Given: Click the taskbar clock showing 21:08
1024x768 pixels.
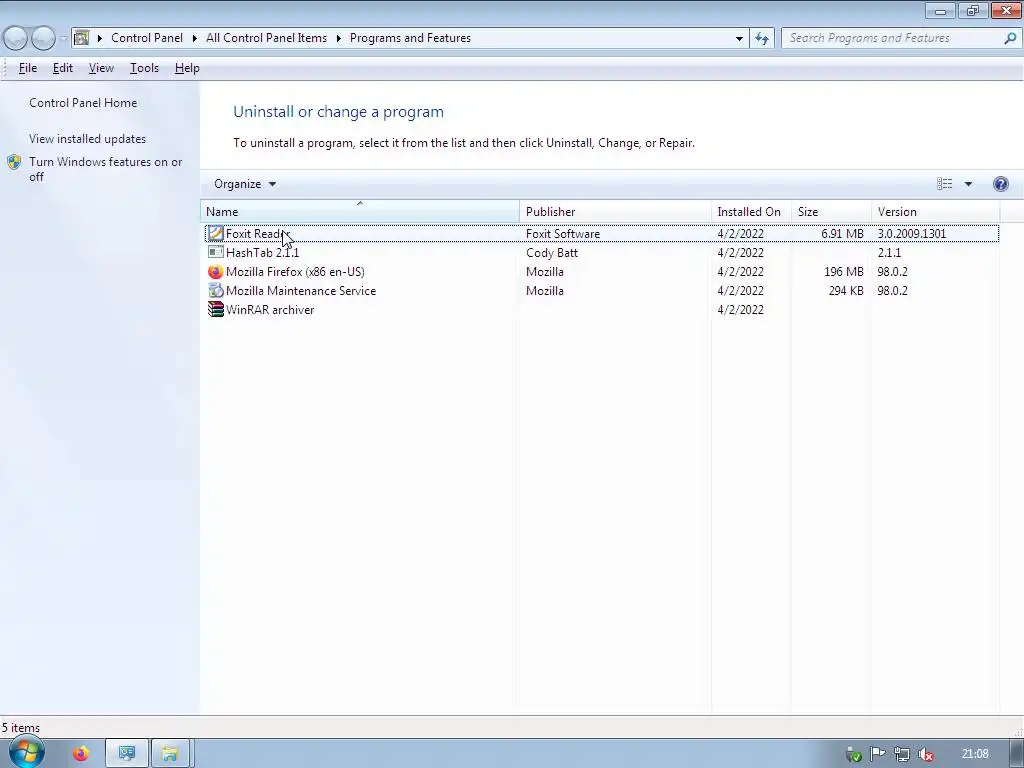Looking at the screenshot, I should (x=975, y=754).
